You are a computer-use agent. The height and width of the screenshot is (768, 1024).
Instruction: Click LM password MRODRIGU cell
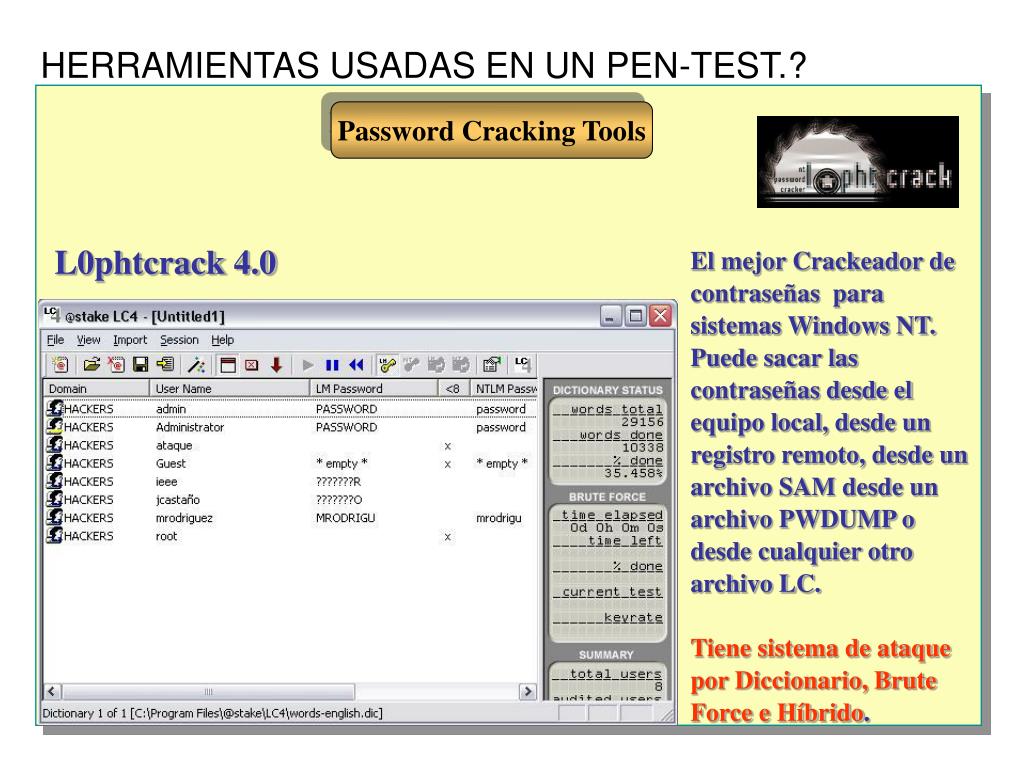345,518
